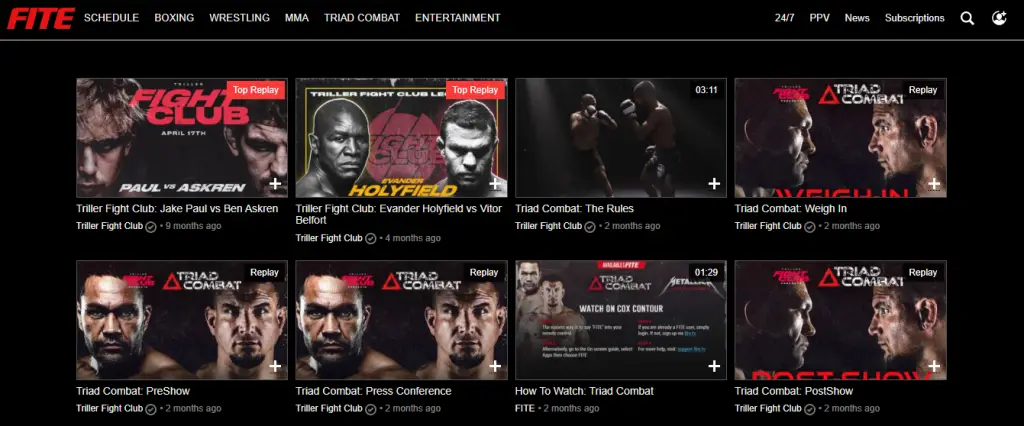Click the 01:29 duration label

pos(707,272)
